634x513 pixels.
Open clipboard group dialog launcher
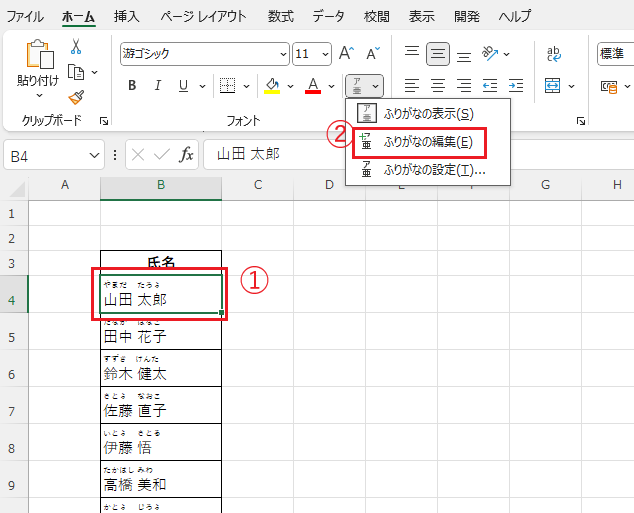[x=104, y=121]
